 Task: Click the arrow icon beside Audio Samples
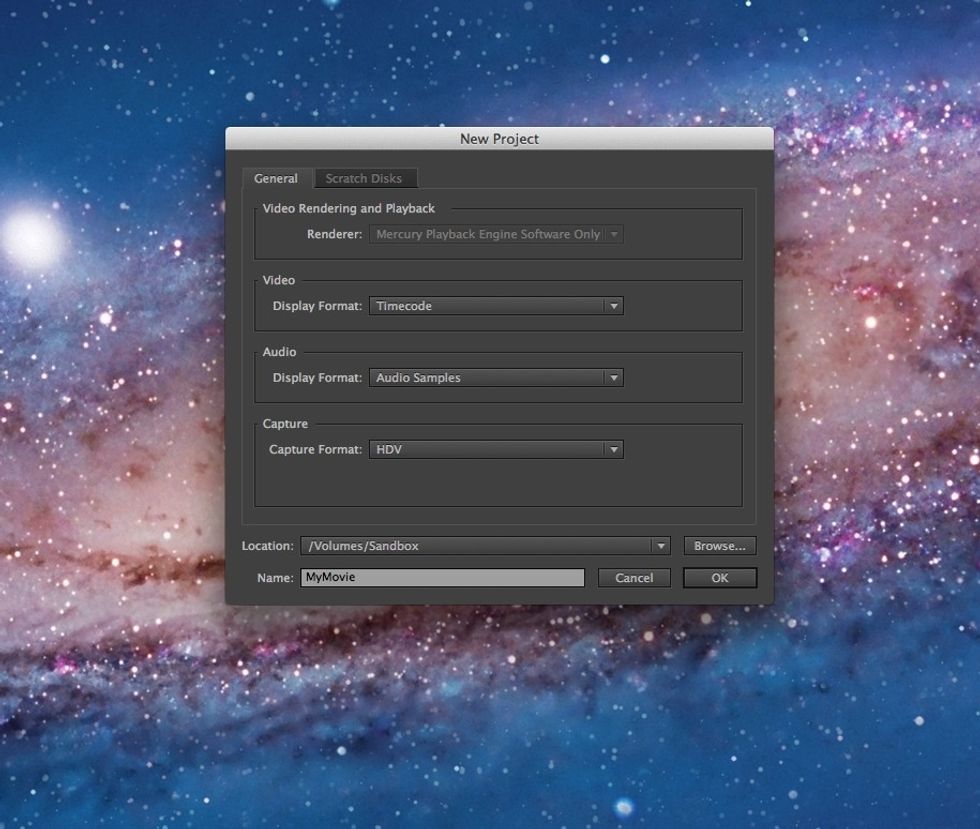[x=614, y=379]
